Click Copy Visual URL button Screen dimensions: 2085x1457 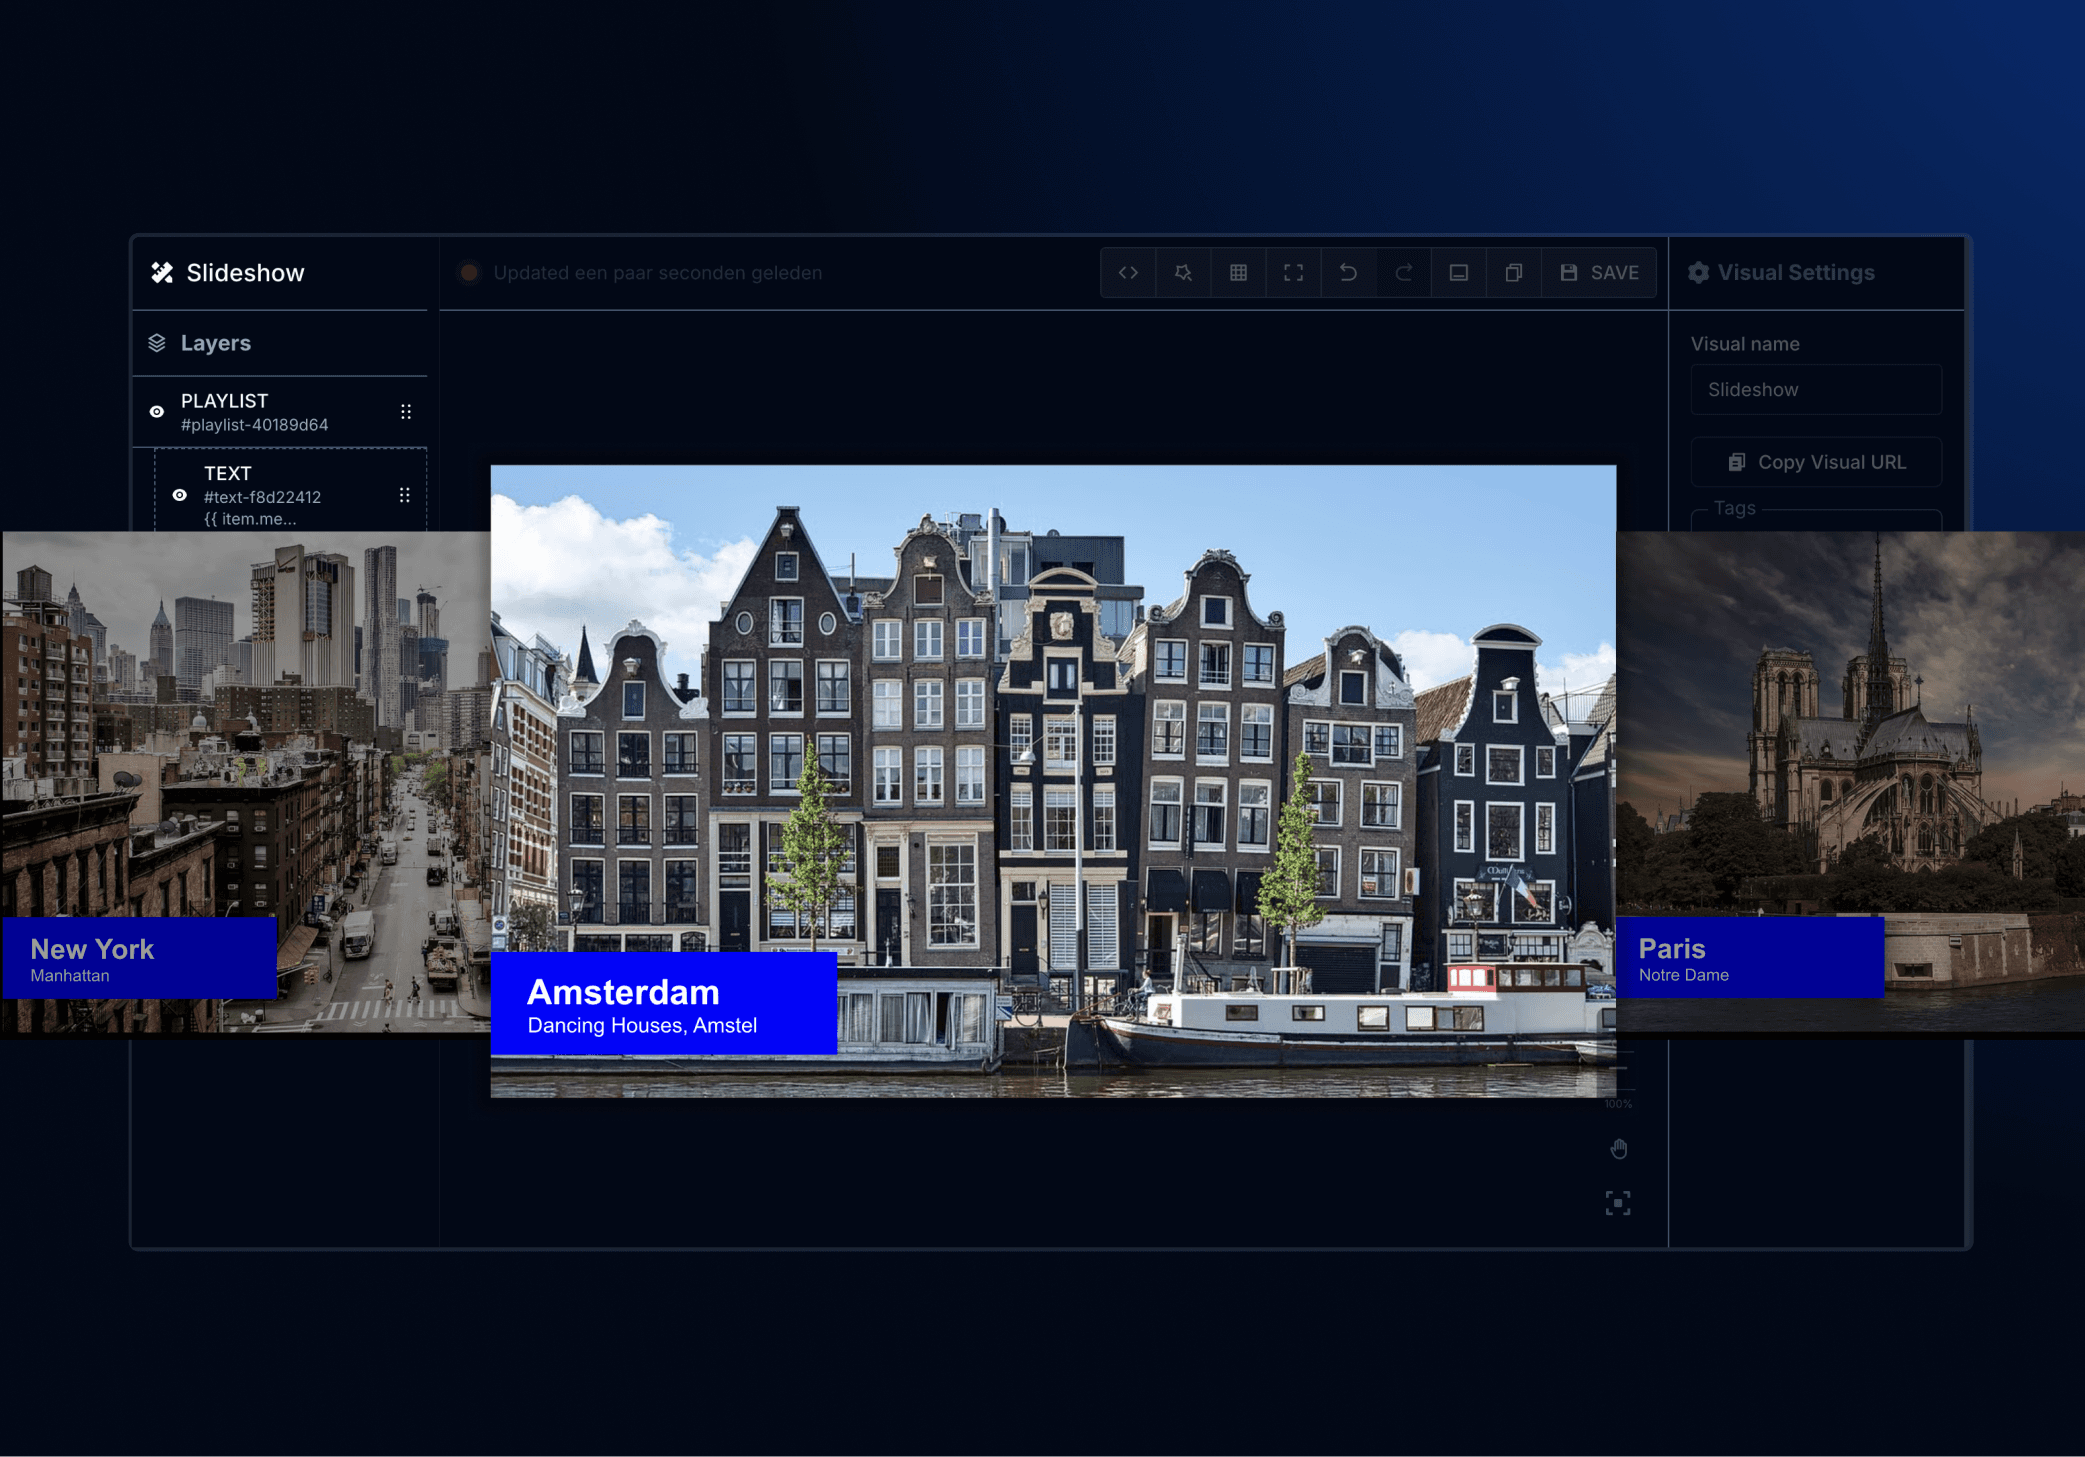click(1816, 462)
